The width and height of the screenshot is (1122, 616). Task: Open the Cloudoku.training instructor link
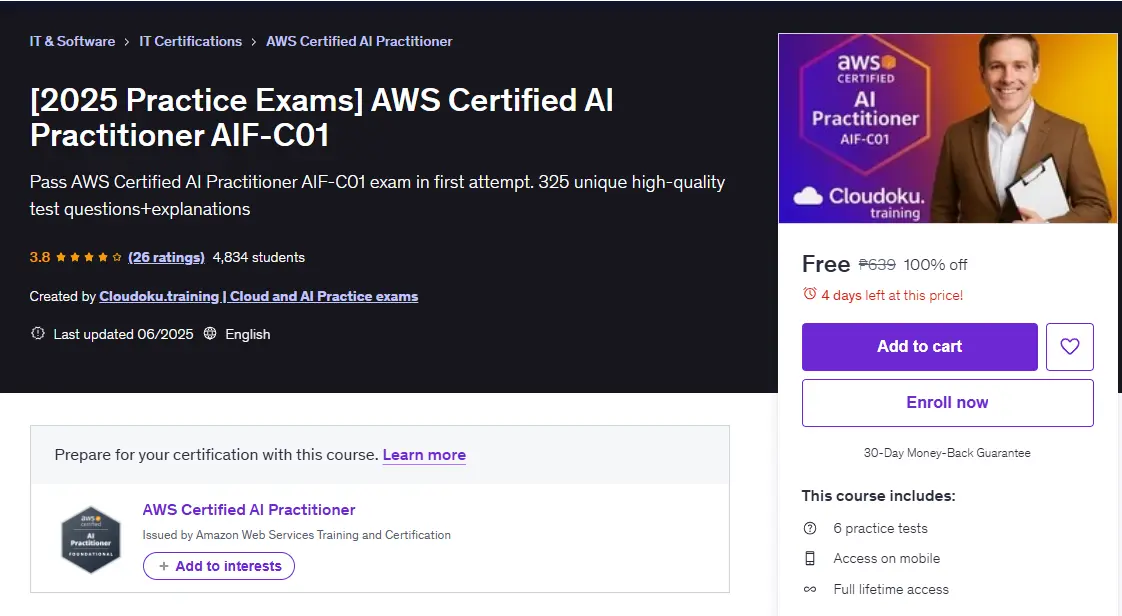[258, 296]
